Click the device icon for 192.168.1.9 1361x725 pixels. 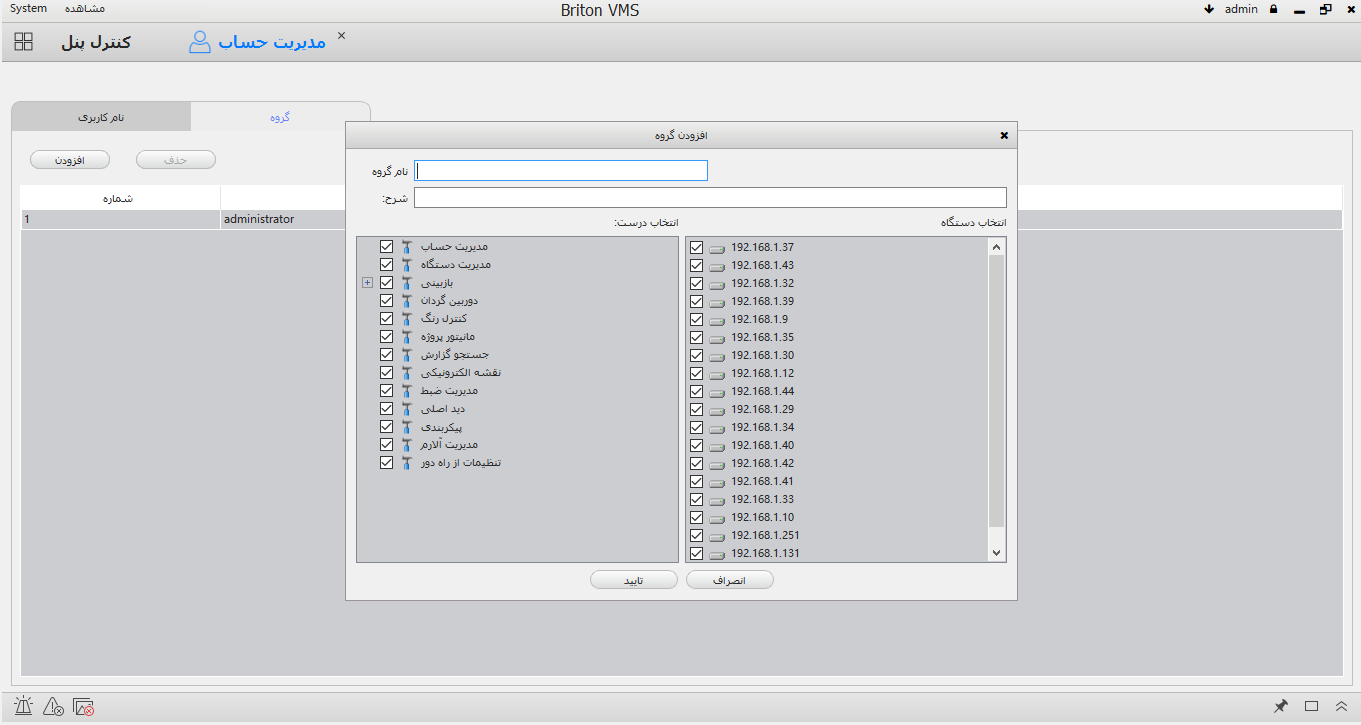click(x=717, y=320)
